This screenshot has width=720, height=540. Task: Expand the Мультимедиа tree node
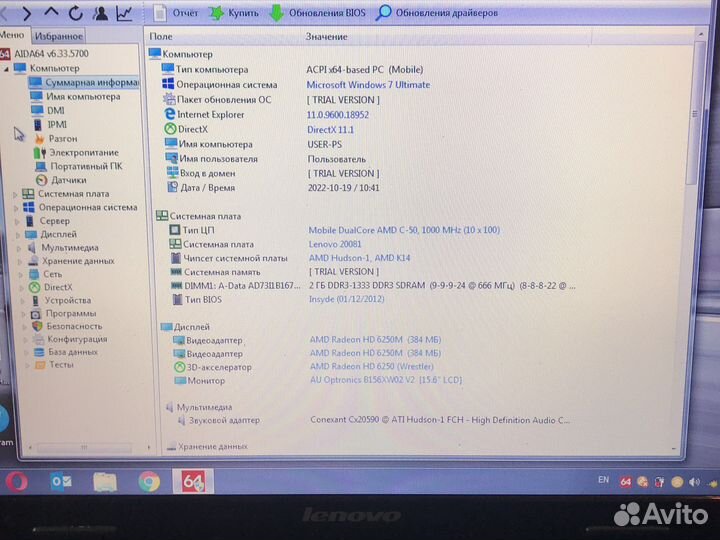[19, 248]
